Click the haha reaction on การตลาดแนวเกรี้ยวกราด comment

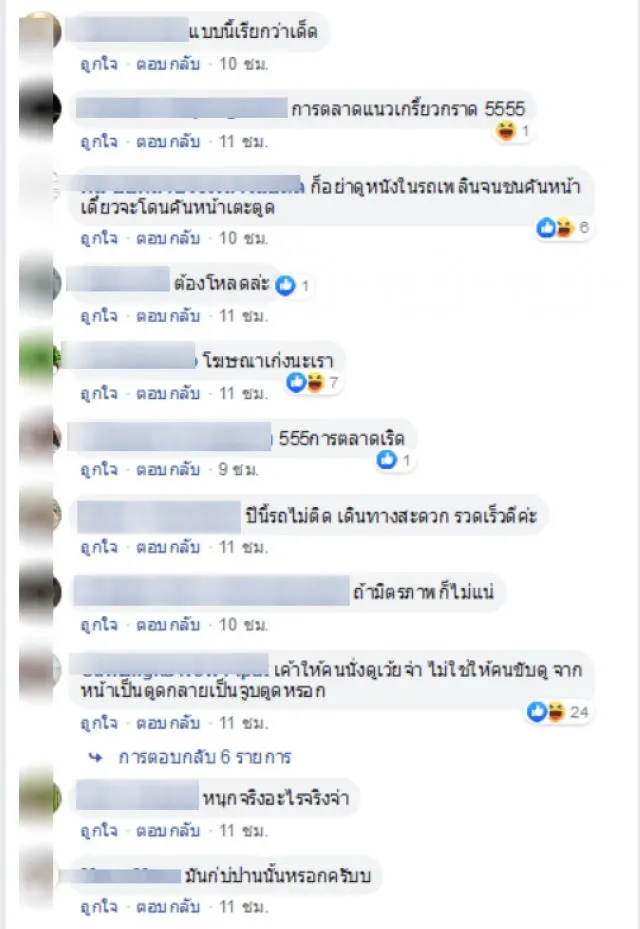506,130
